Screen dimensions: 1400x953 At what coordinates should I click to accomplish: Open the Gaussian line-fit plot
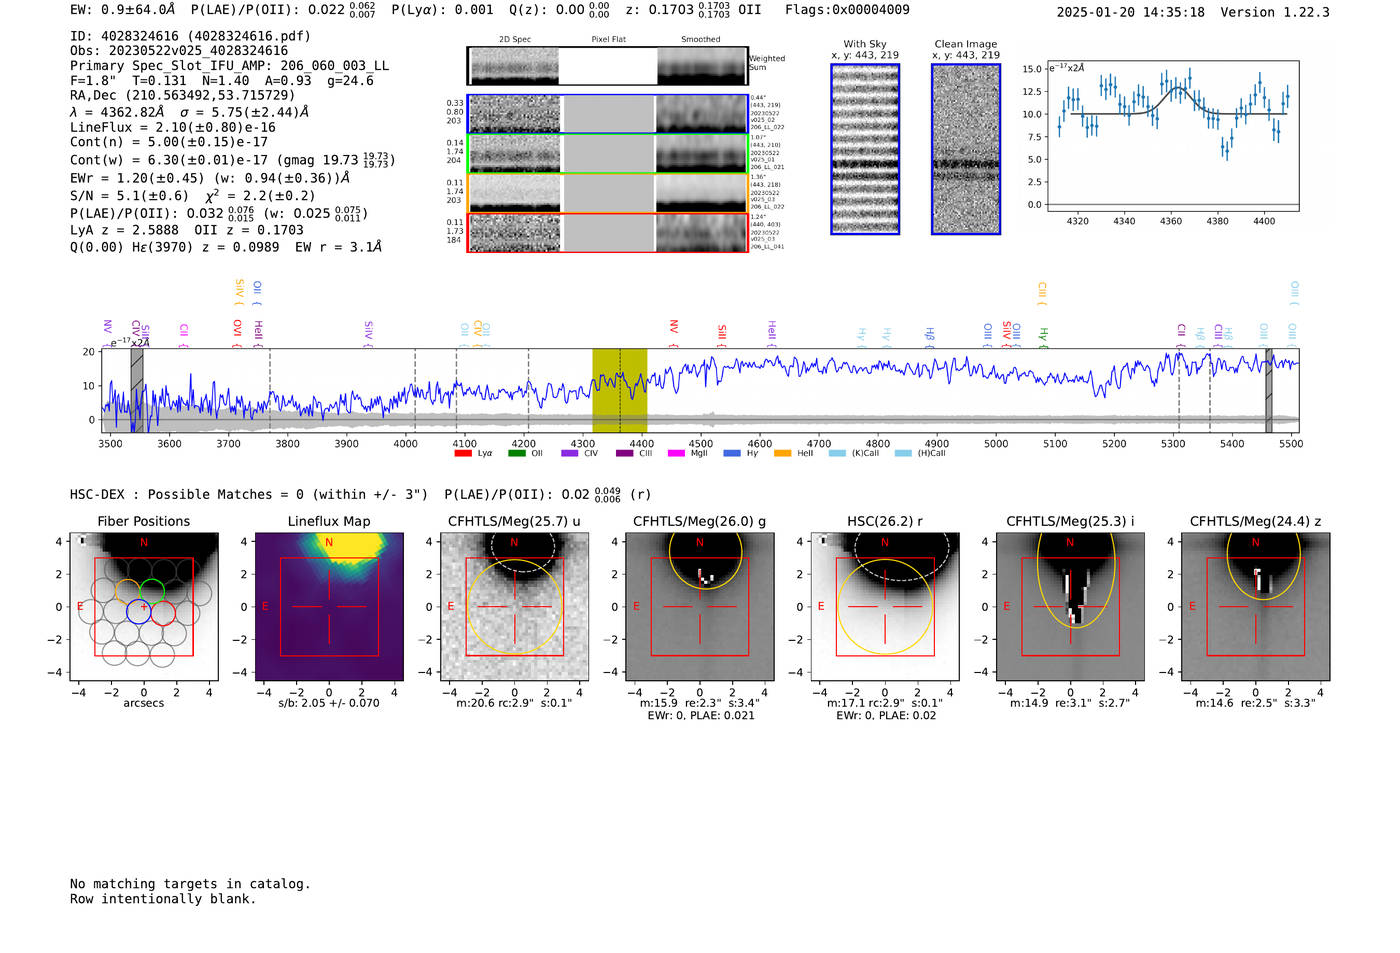click(1171, 136)
